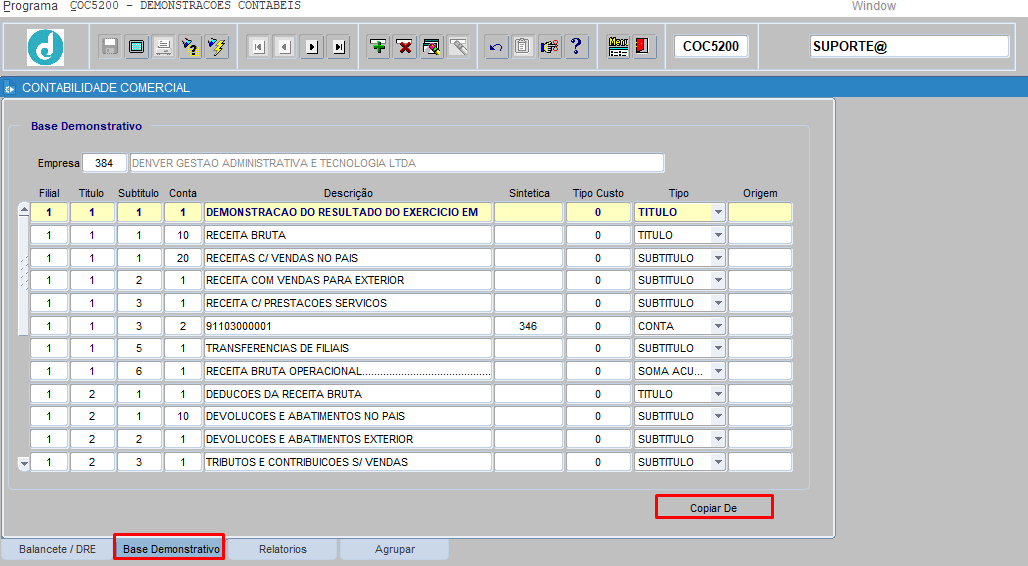Screen dimensions: 1028x566
Task: Click description DEVOLUCOES E ABATIMENTOS NO PAIS
Action: (347, 416)
